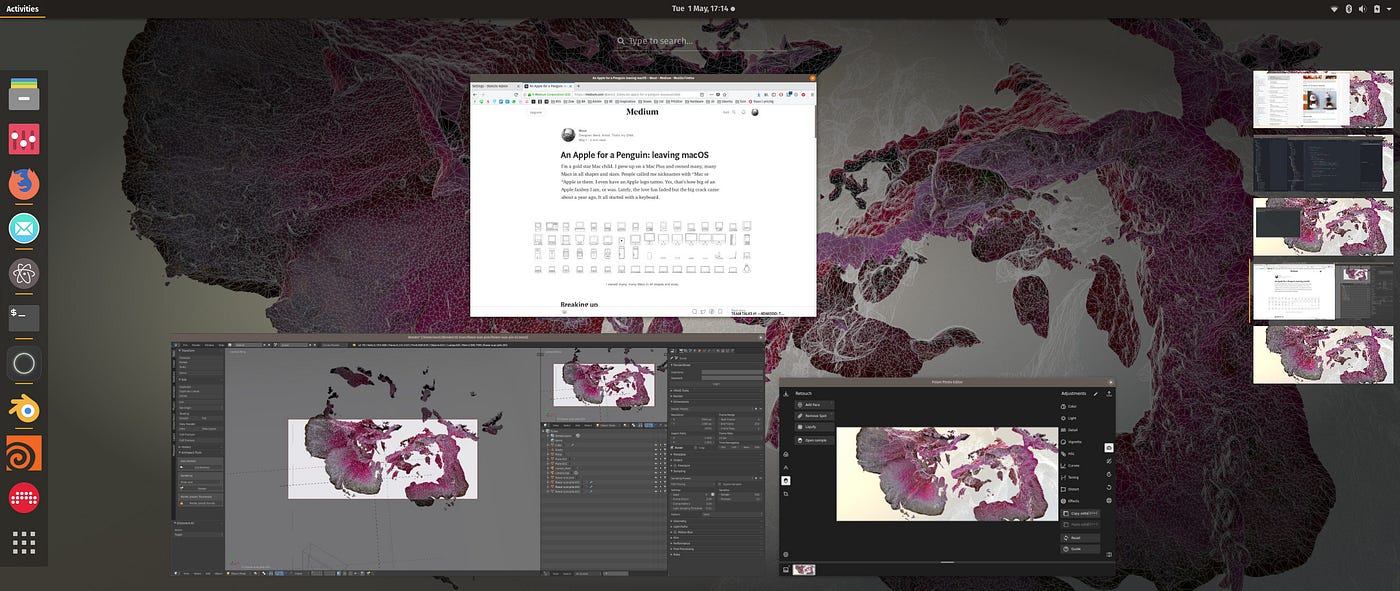Image resolution: width=1400 pixels, height=591 pixels.
Task: Select the highlighted current workspace thumbnail
Action: coord(1323,290)
